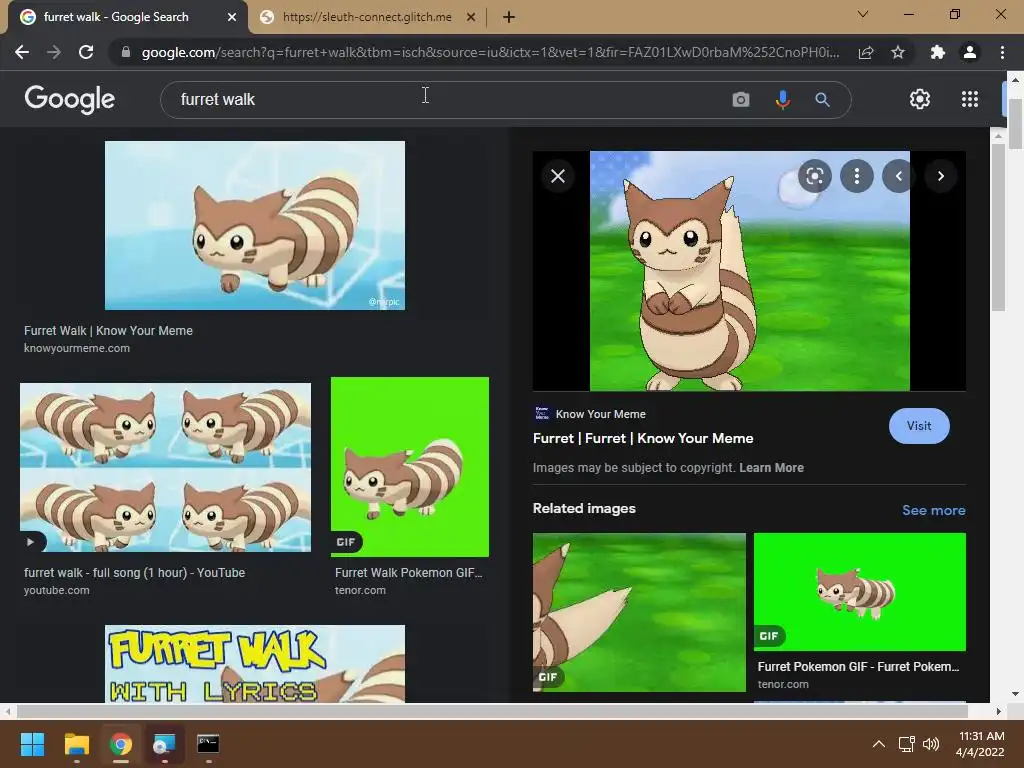Open Google quick settings gear
This screenshot has height=768, width=1024.
(x=920, y=99)
